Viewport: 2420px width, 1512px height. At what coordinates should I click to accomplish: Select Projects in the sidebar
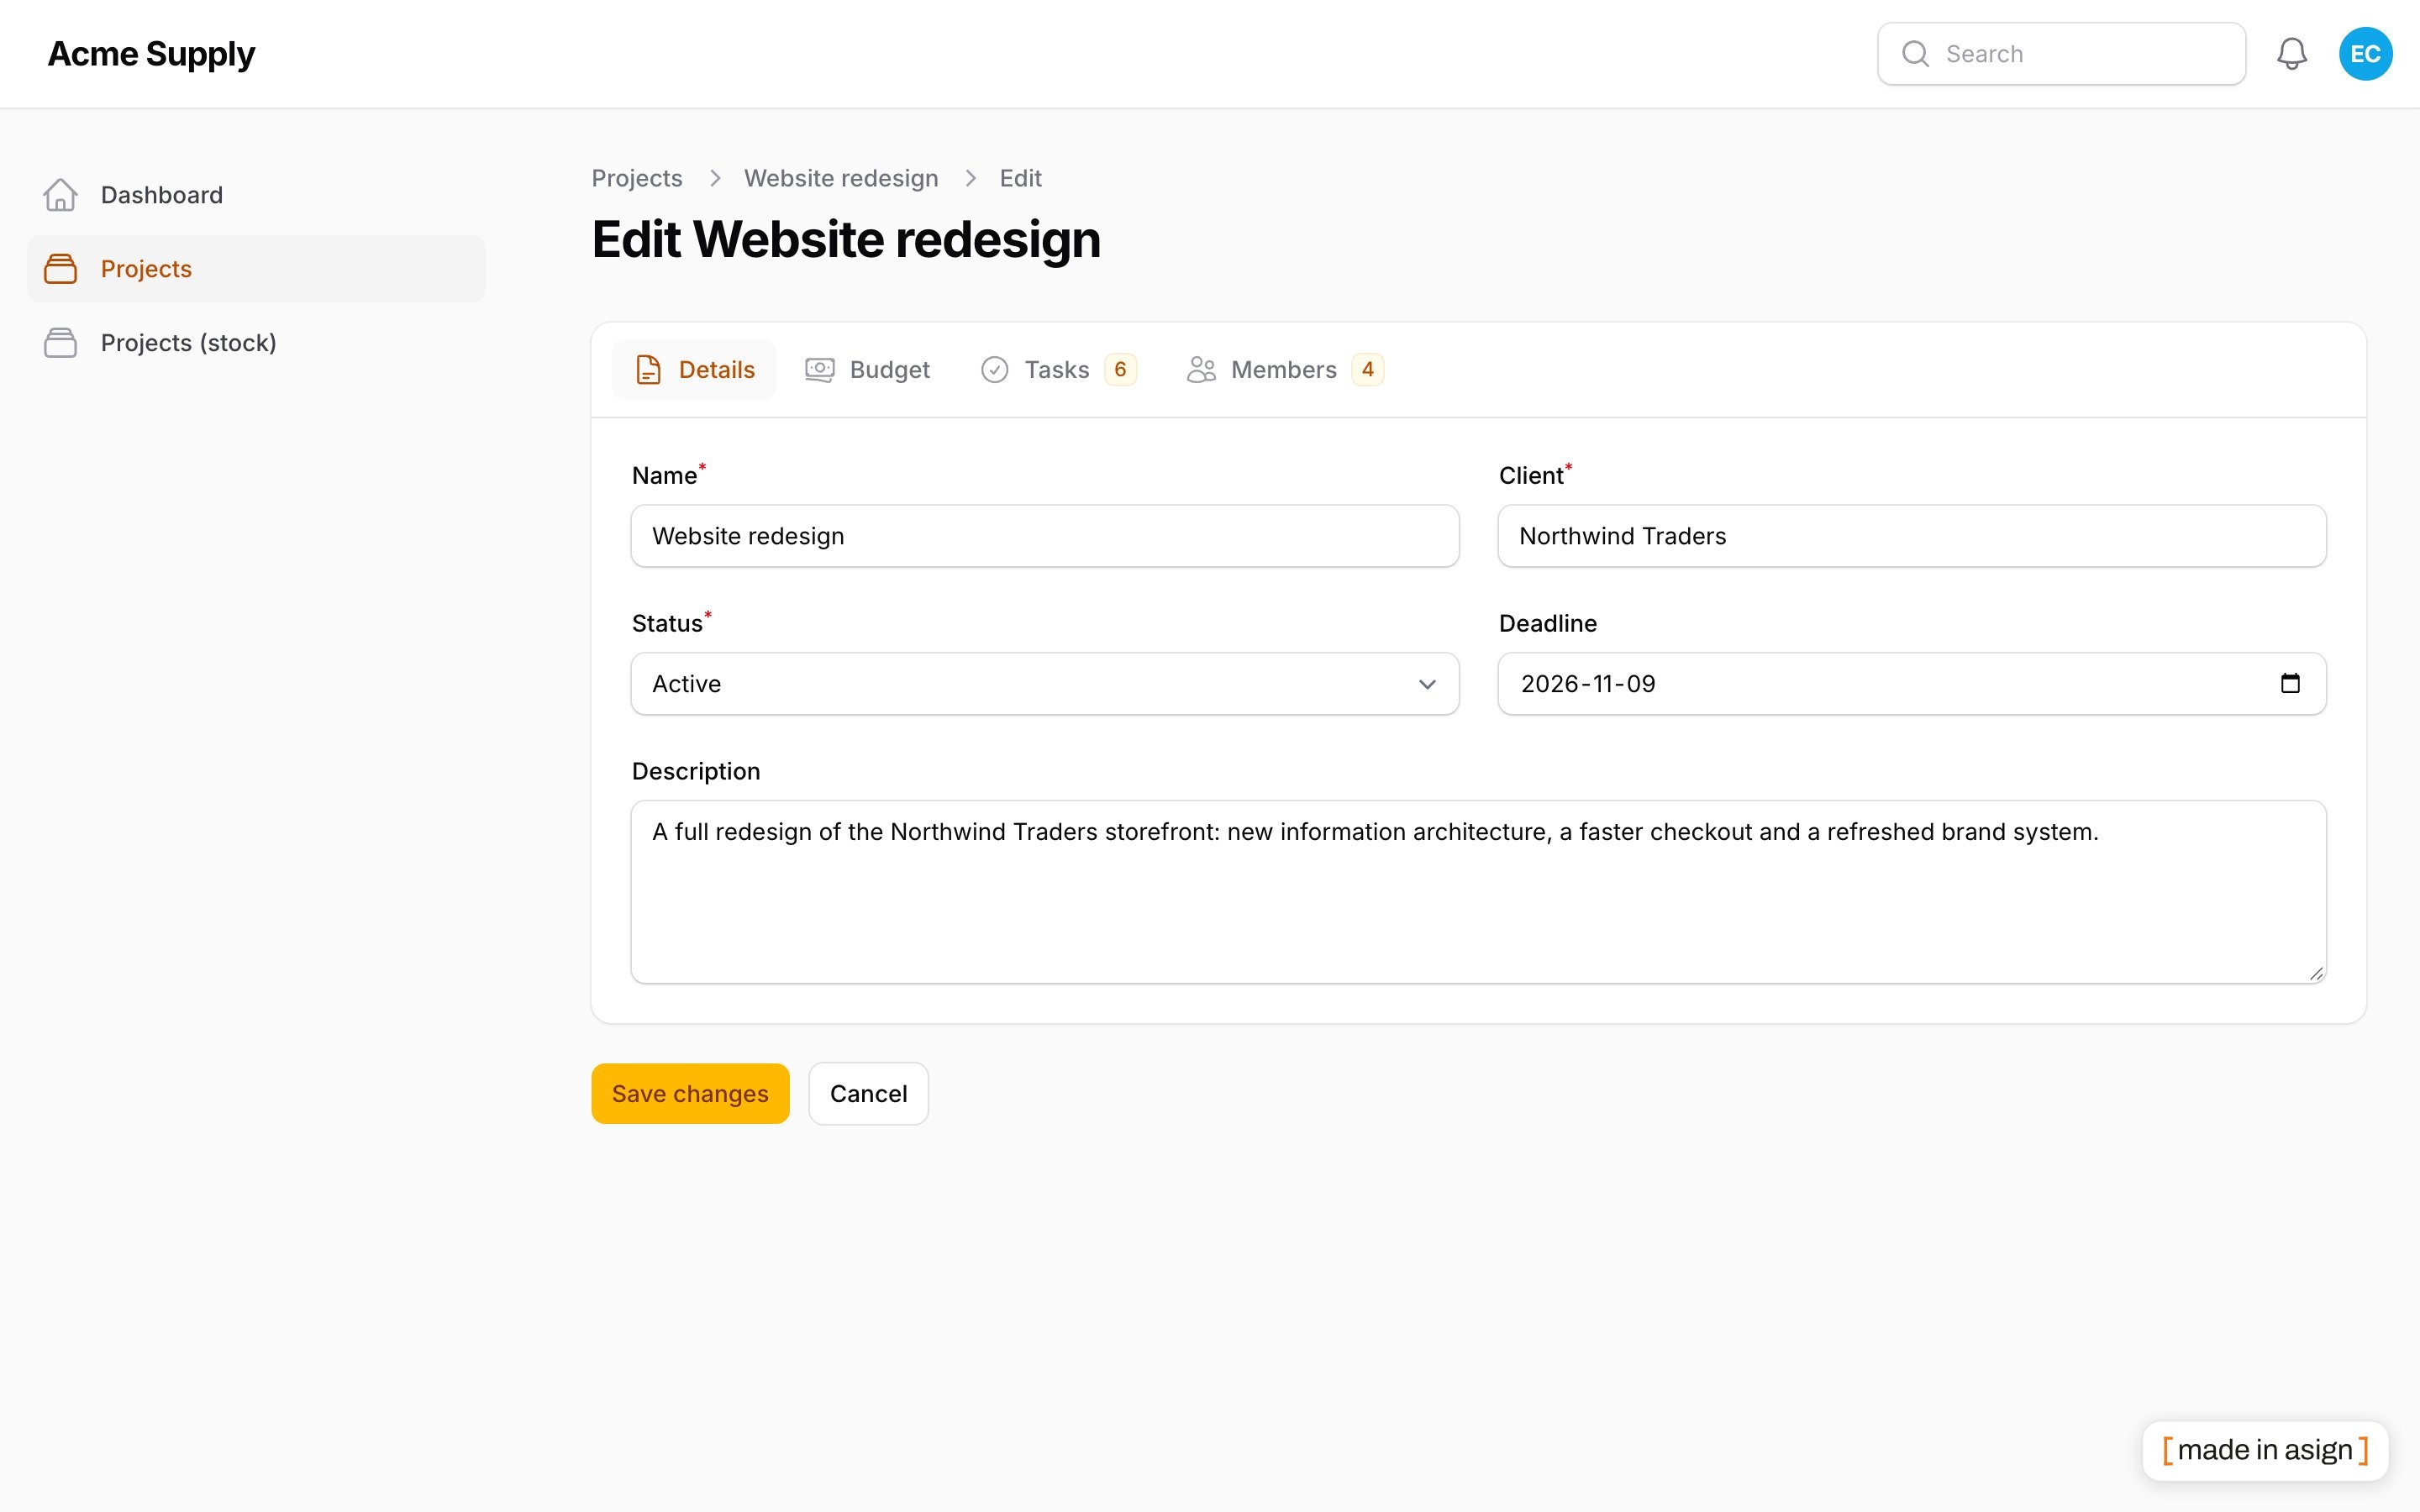pyautogui.click(x=256, y=269)
